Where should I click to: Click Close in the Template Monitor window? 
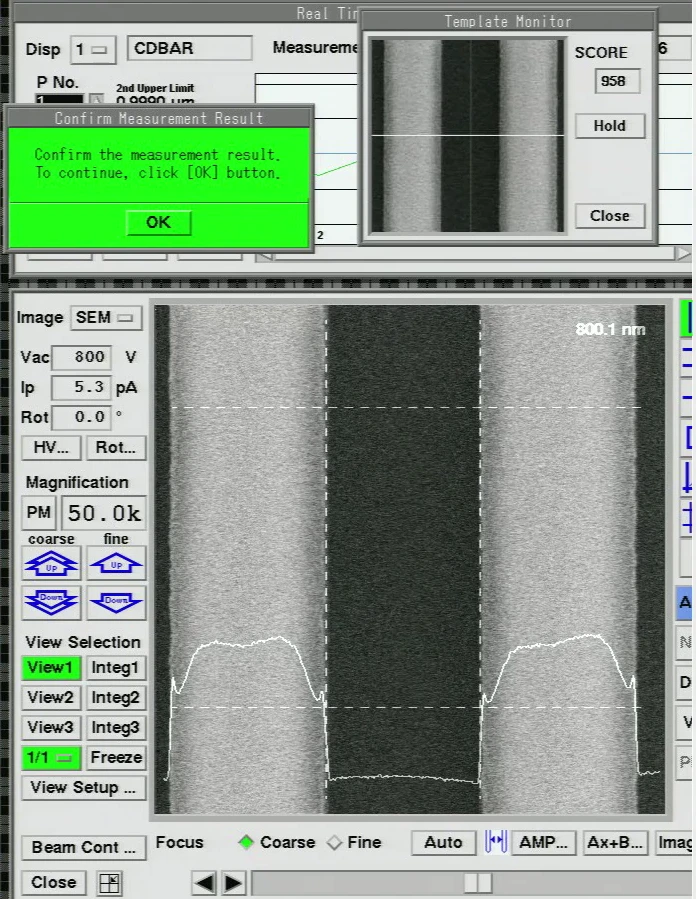pos(610,216)
